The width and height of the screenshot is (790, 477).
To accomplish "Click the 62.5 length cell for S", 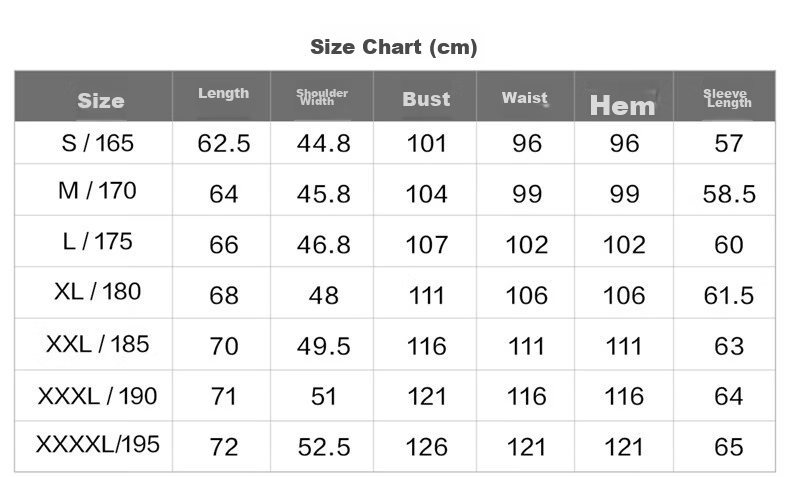I will 224,144.
